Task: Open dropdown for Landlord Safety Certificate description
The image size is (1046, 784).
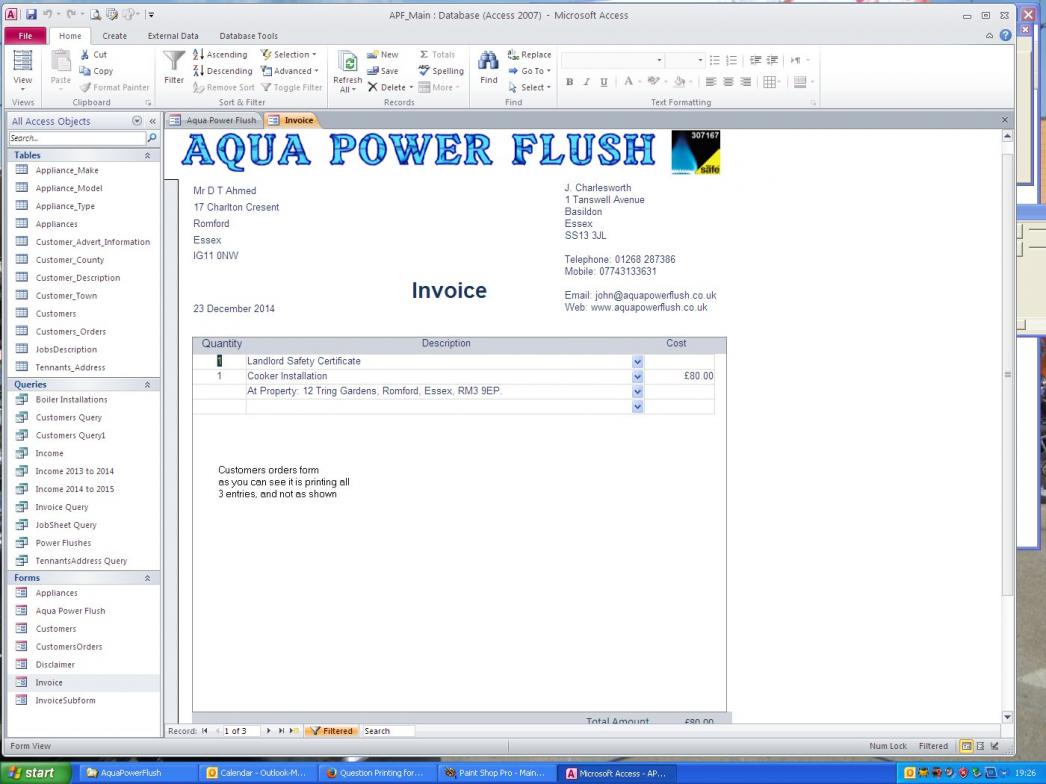Action: (638, 361)
